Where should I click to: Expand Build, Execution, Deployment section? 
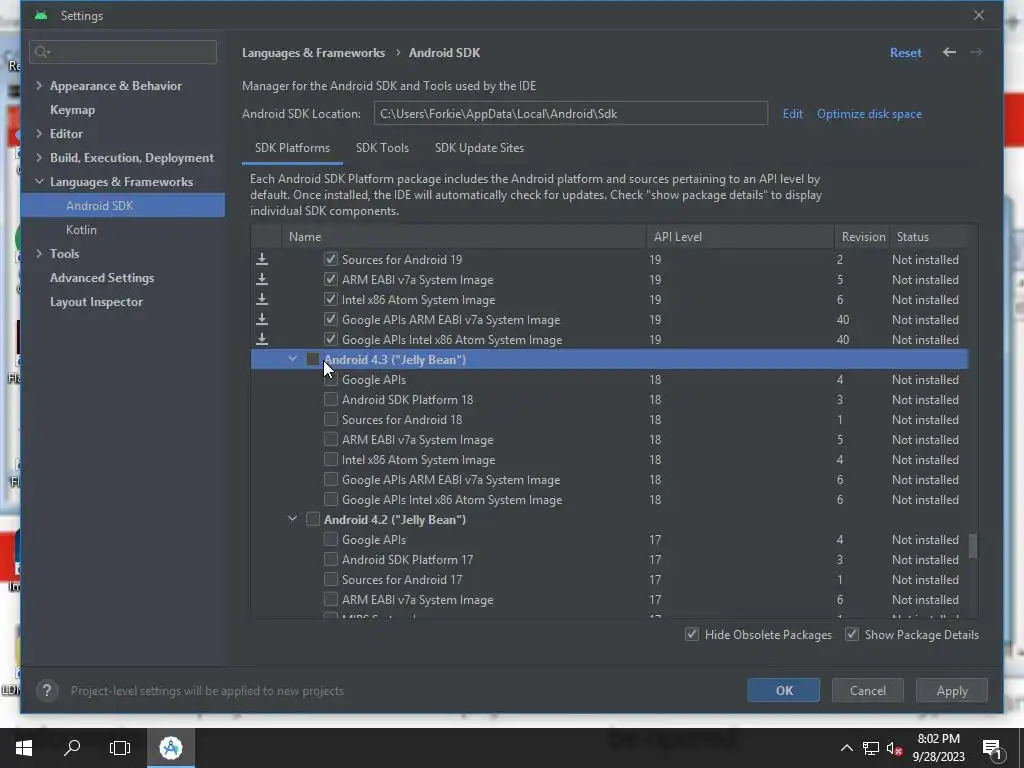pos(39,157)
